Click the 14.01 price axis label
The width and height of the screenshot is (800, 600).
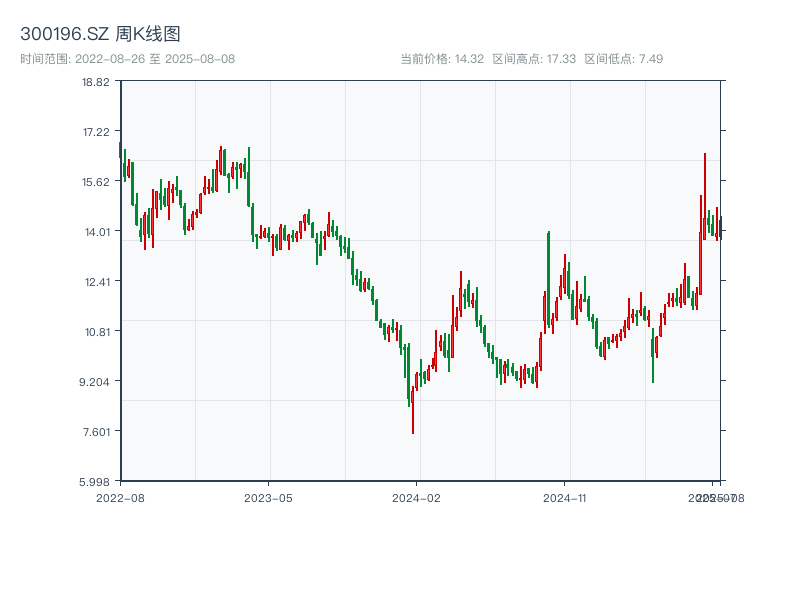[96, 231]
